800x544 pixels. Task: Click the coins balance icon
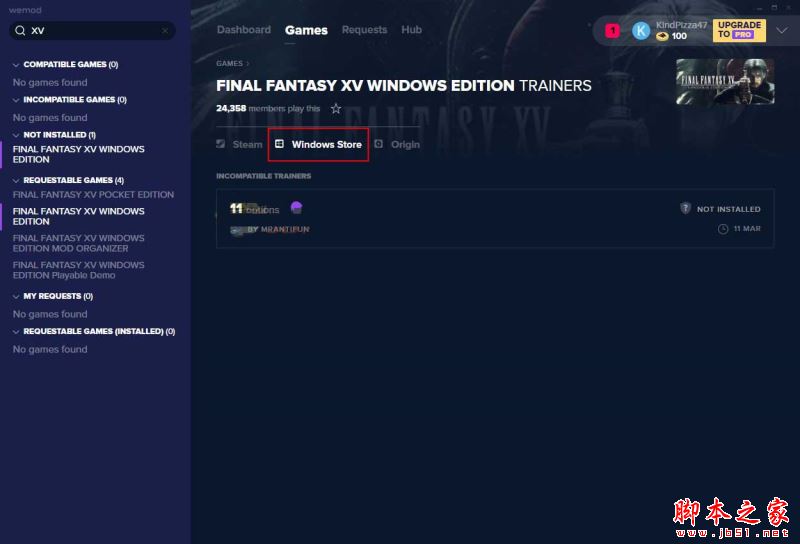(x=662, y=36)
